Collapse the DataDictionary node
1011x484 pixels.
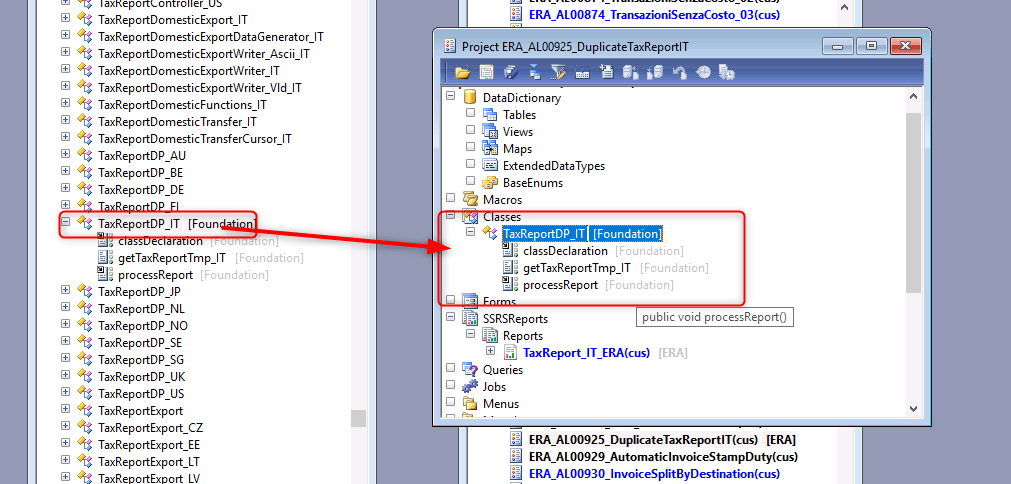[451, 98]
